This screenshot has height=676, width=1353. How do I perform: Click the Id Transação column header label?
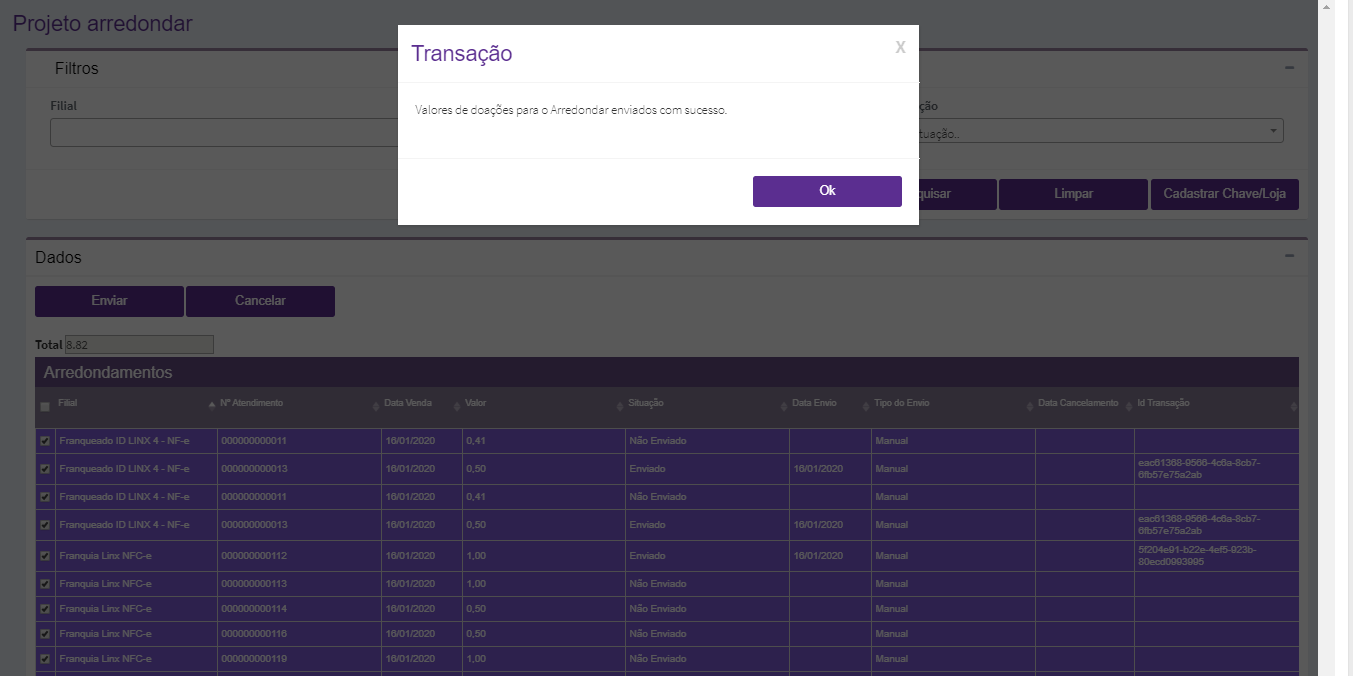1164,403
